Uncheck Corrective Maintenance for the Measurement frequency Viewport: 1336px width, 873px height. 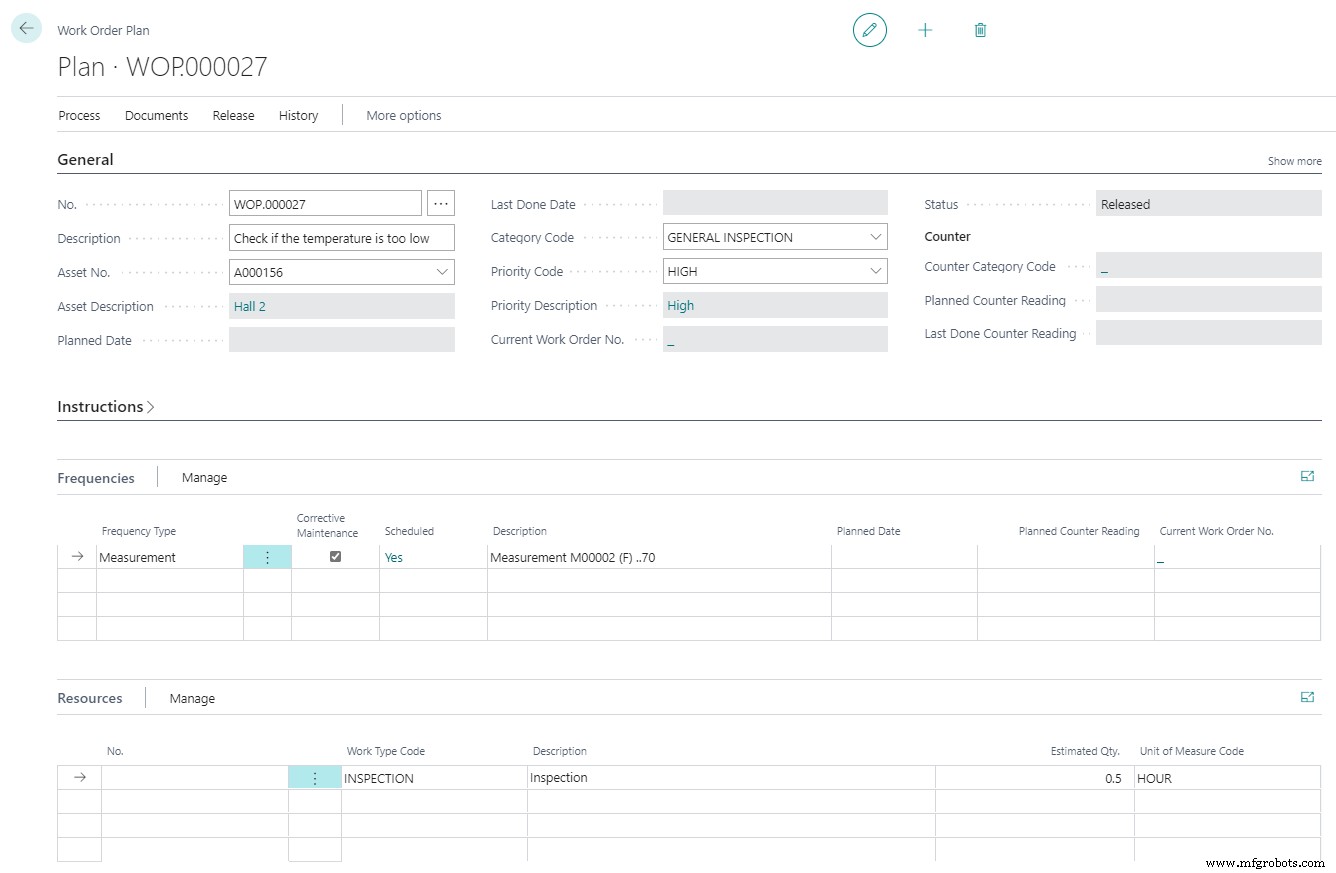point(335,556)
